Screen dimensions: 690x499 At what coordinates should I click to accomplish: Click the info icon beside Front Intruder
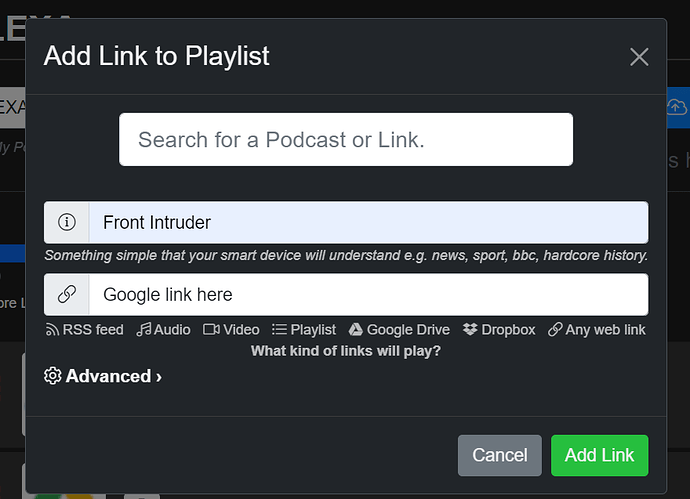pos(67,222)
